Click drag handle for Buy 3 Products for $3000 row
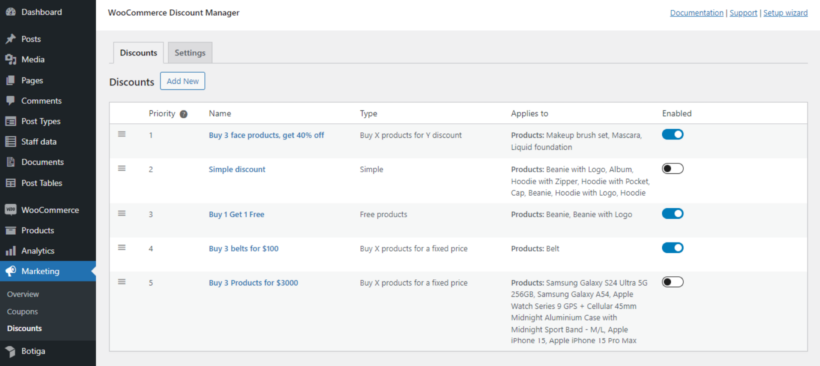The height and width of the screenshot is (366, 820). 122,282
